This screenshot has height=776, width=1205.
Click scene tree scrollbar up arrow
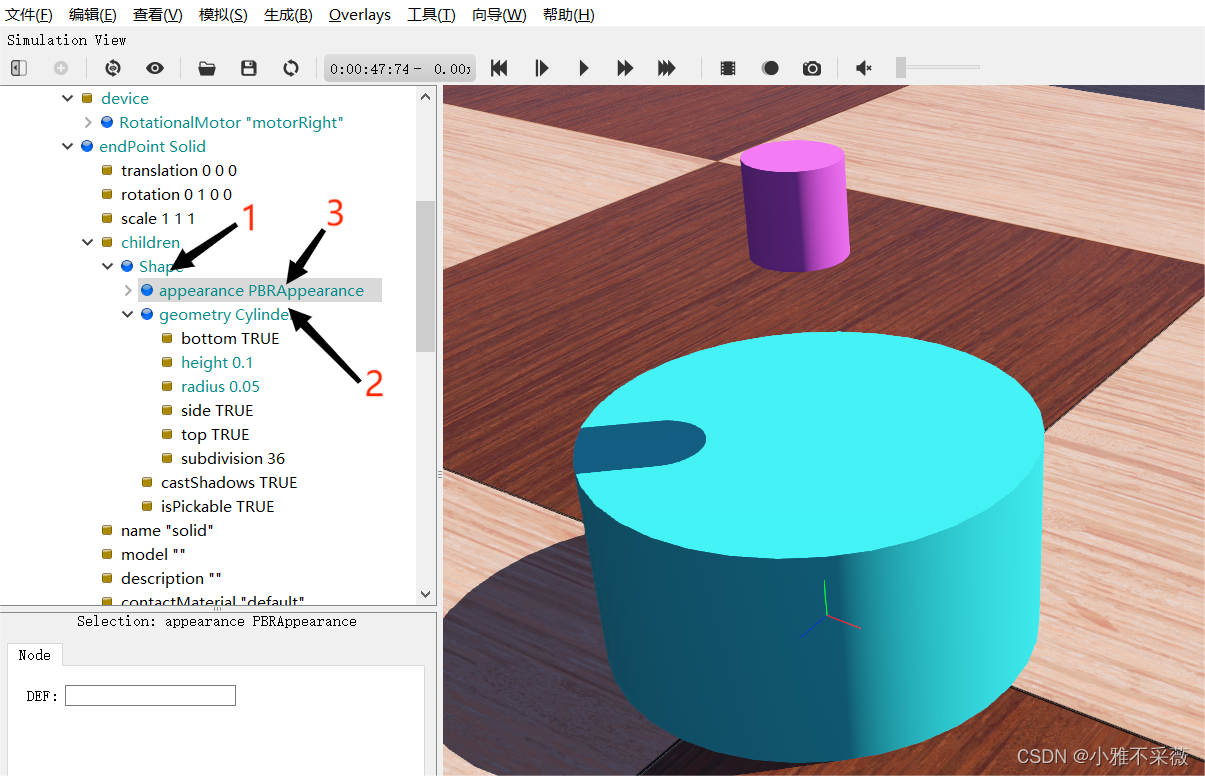(426, 96)
